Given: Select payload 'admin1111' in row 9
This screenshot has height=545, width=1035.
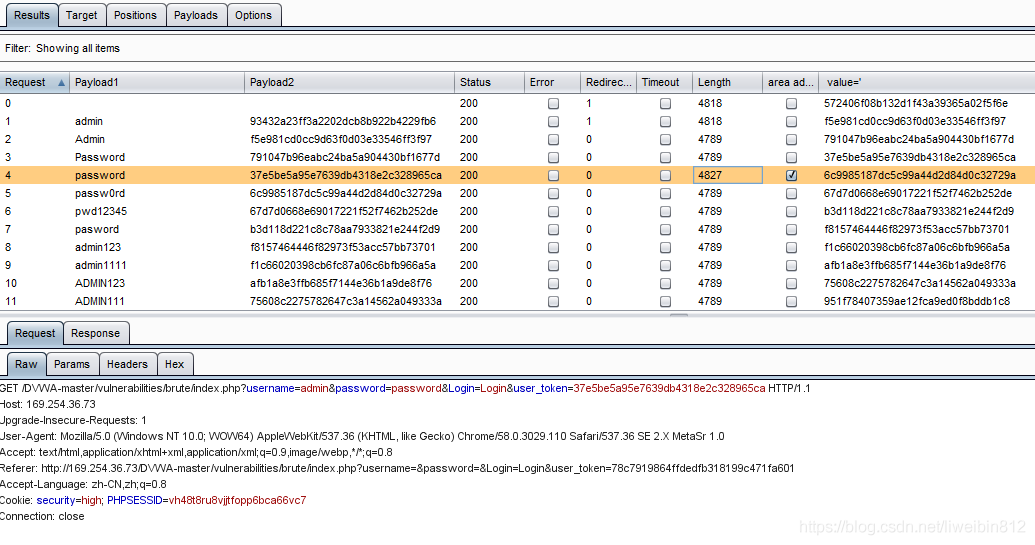Looking at the screenshot, I should click(100, 265).
